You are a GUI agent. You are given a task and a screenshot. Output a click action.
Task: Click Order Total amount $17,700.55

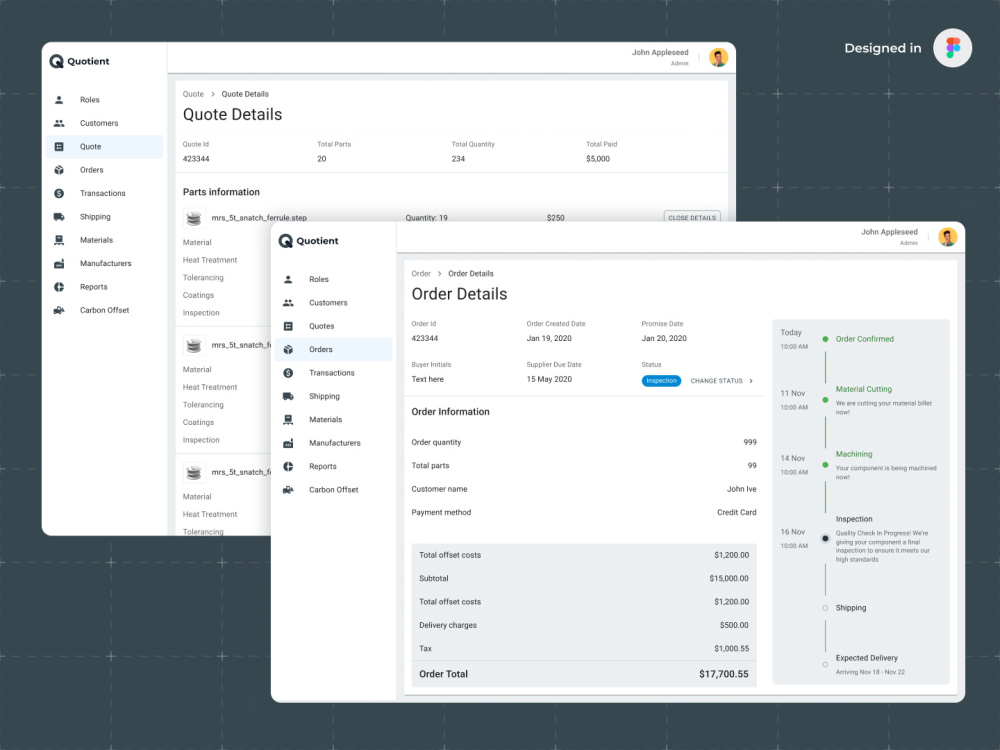pyautogui.click(x=724, y=674)
